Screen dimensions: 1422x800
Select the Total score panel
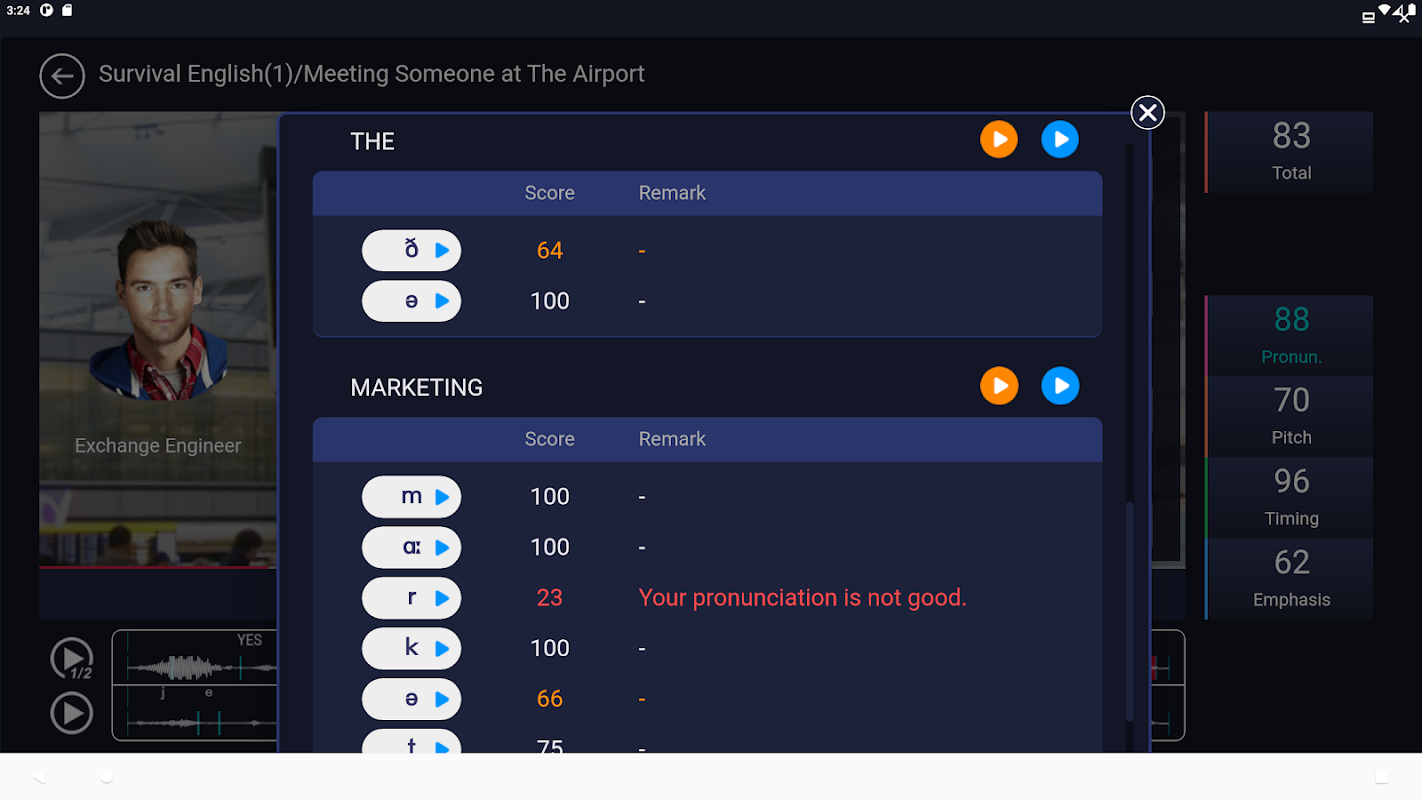pyautogui.click(x=1290, y=152)
